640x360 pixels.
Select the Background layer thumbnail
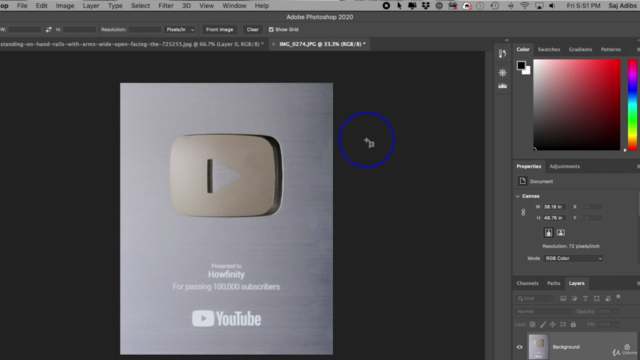538,347
